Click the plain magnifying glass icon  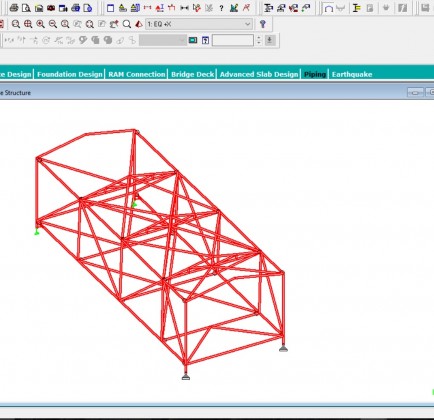(127, 24)
